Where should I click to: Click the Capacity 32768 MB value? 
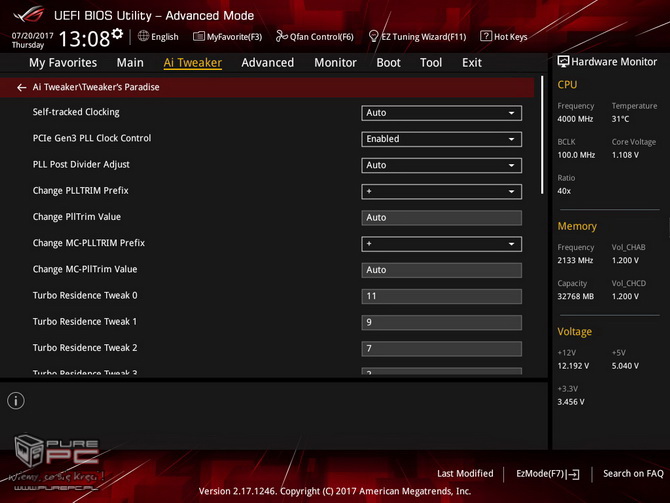click(576, 296)
